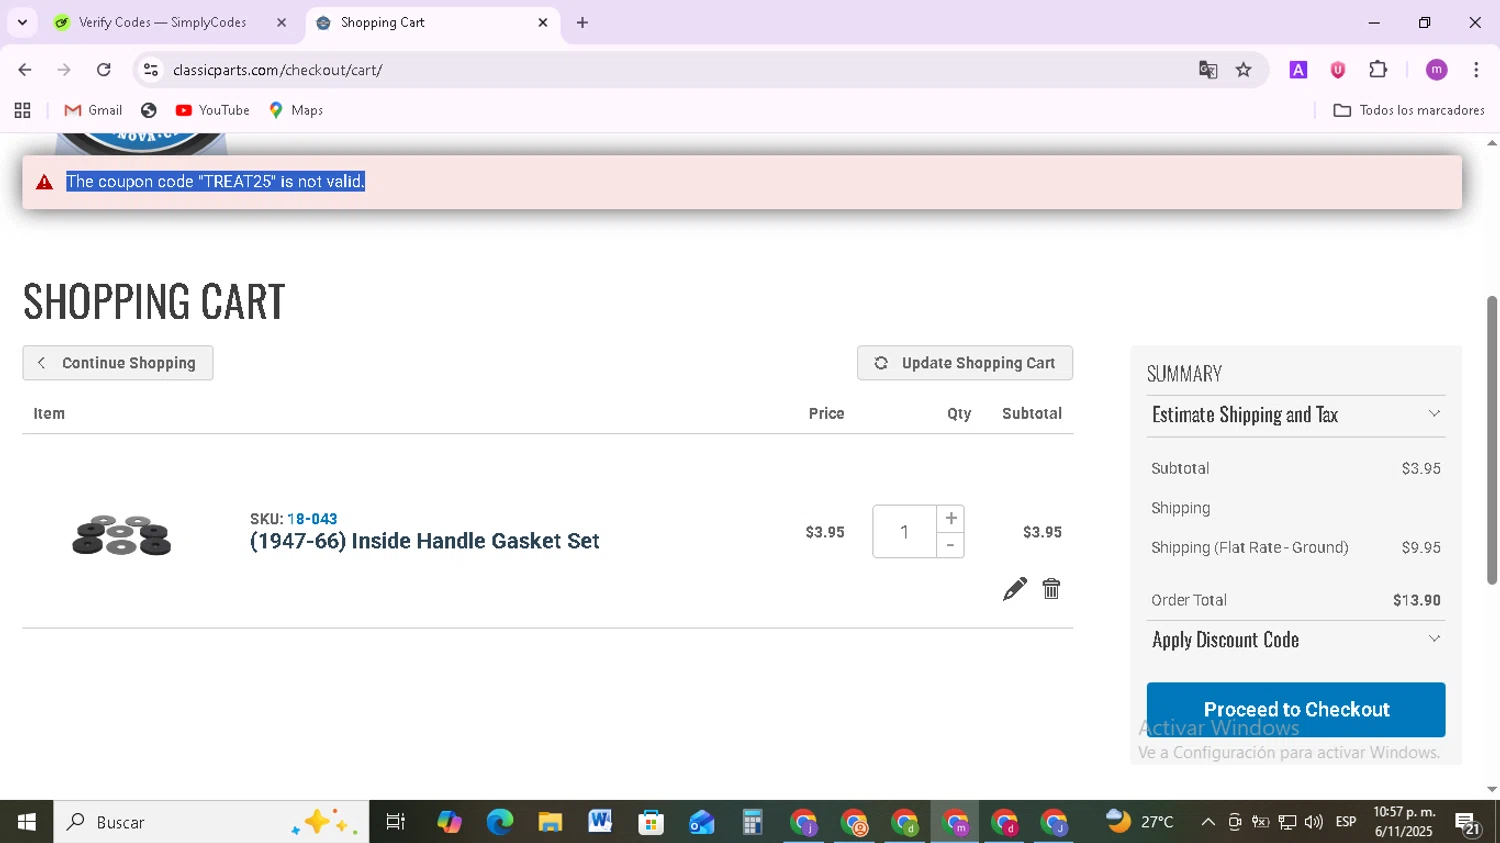Open SKU 18-043 link
1500x843 pixels.
pyautogui.click(x=312, y=519)
